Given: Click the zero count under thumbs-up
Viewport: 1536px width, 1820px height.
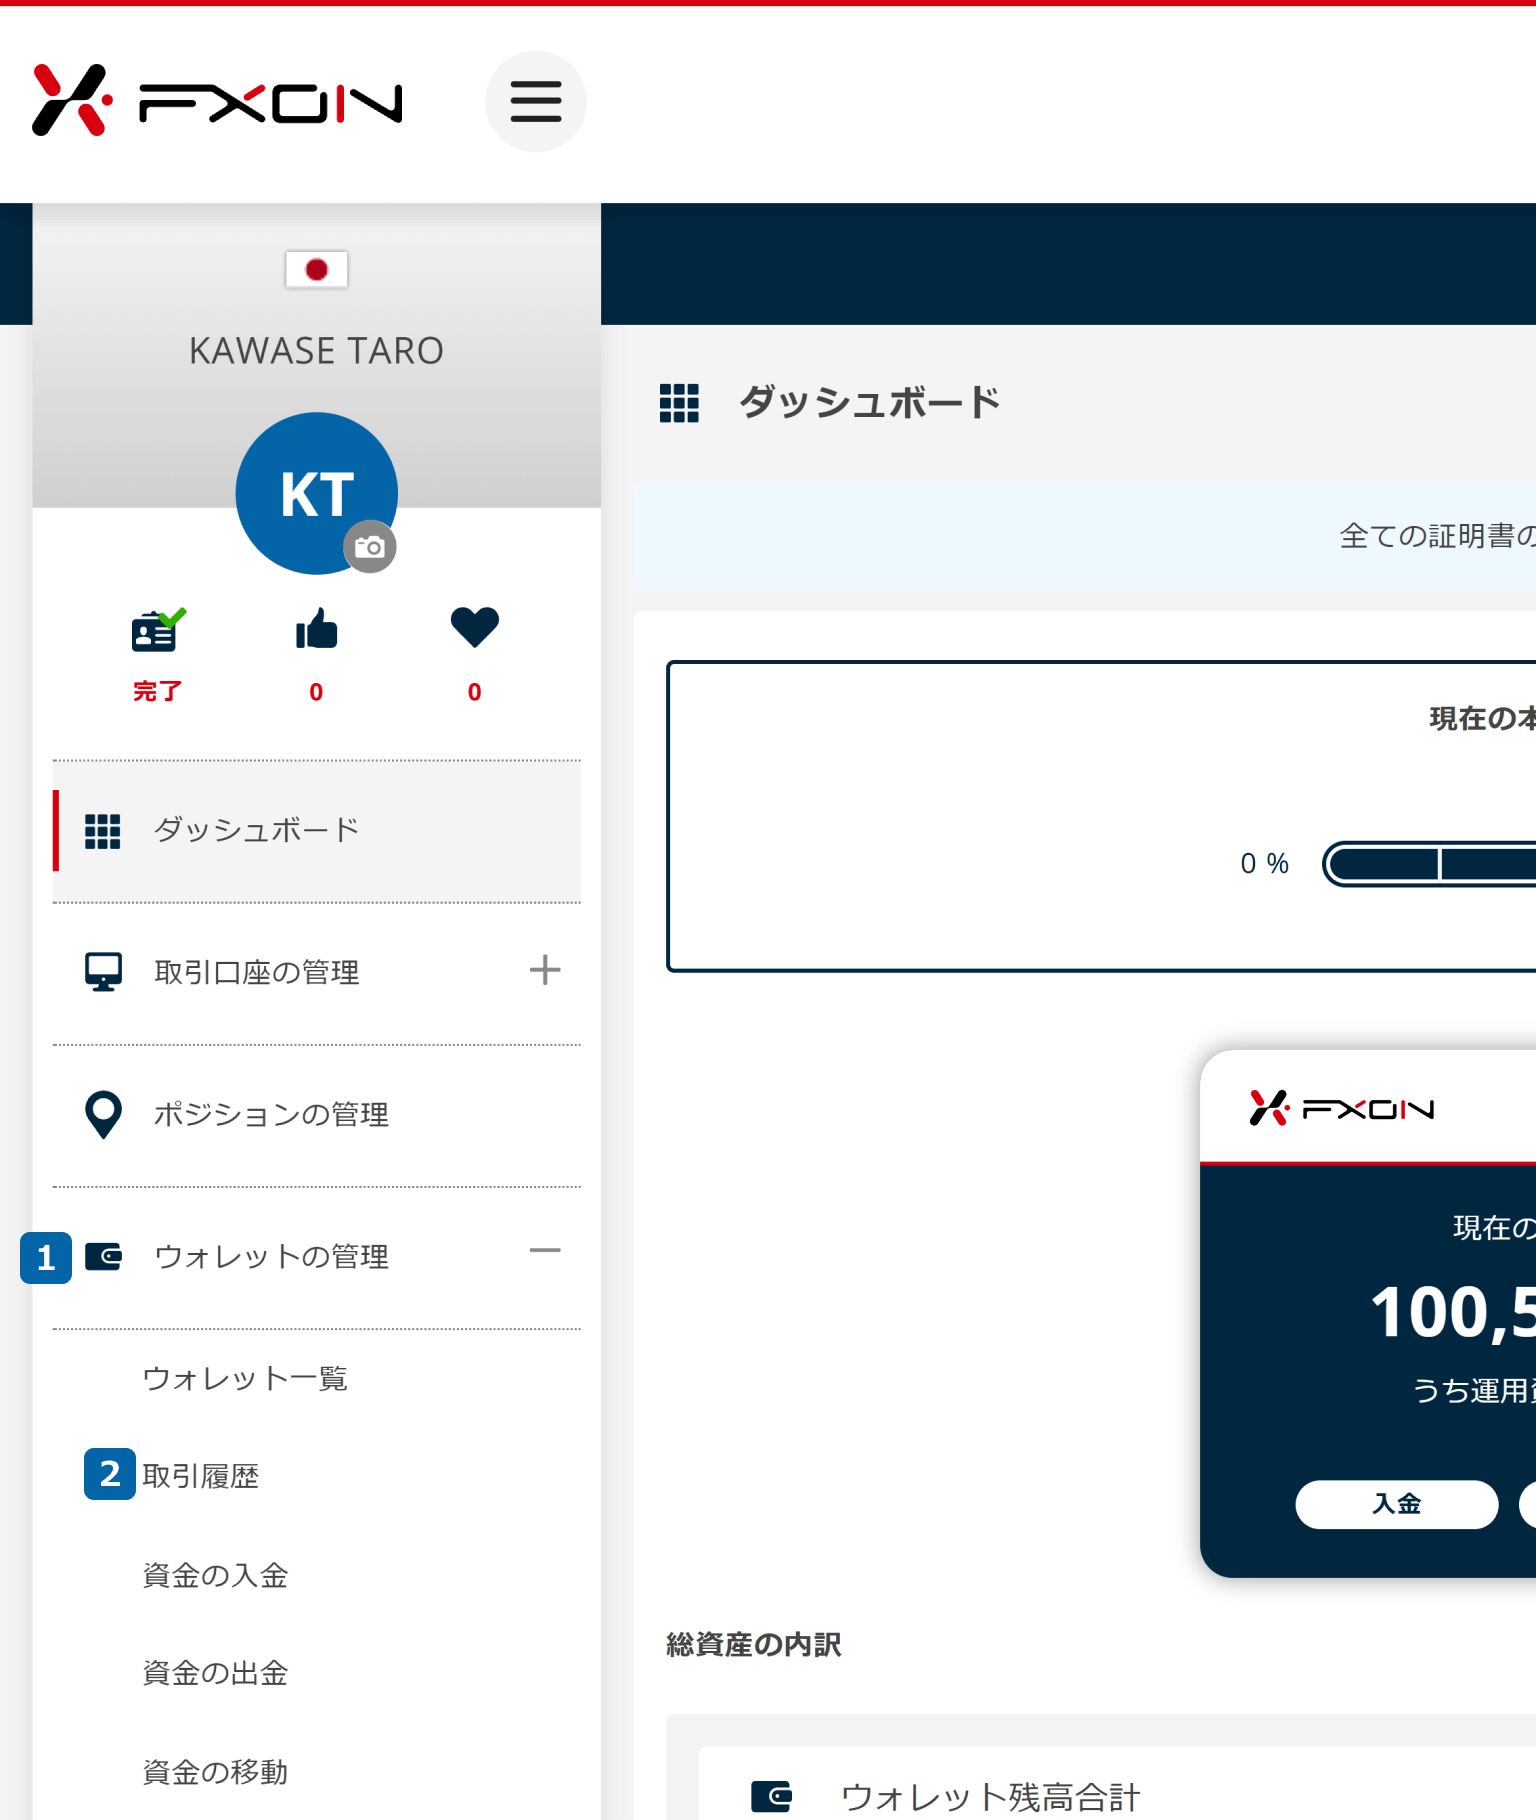Looking at the screenshot, I should pos(316,692).
